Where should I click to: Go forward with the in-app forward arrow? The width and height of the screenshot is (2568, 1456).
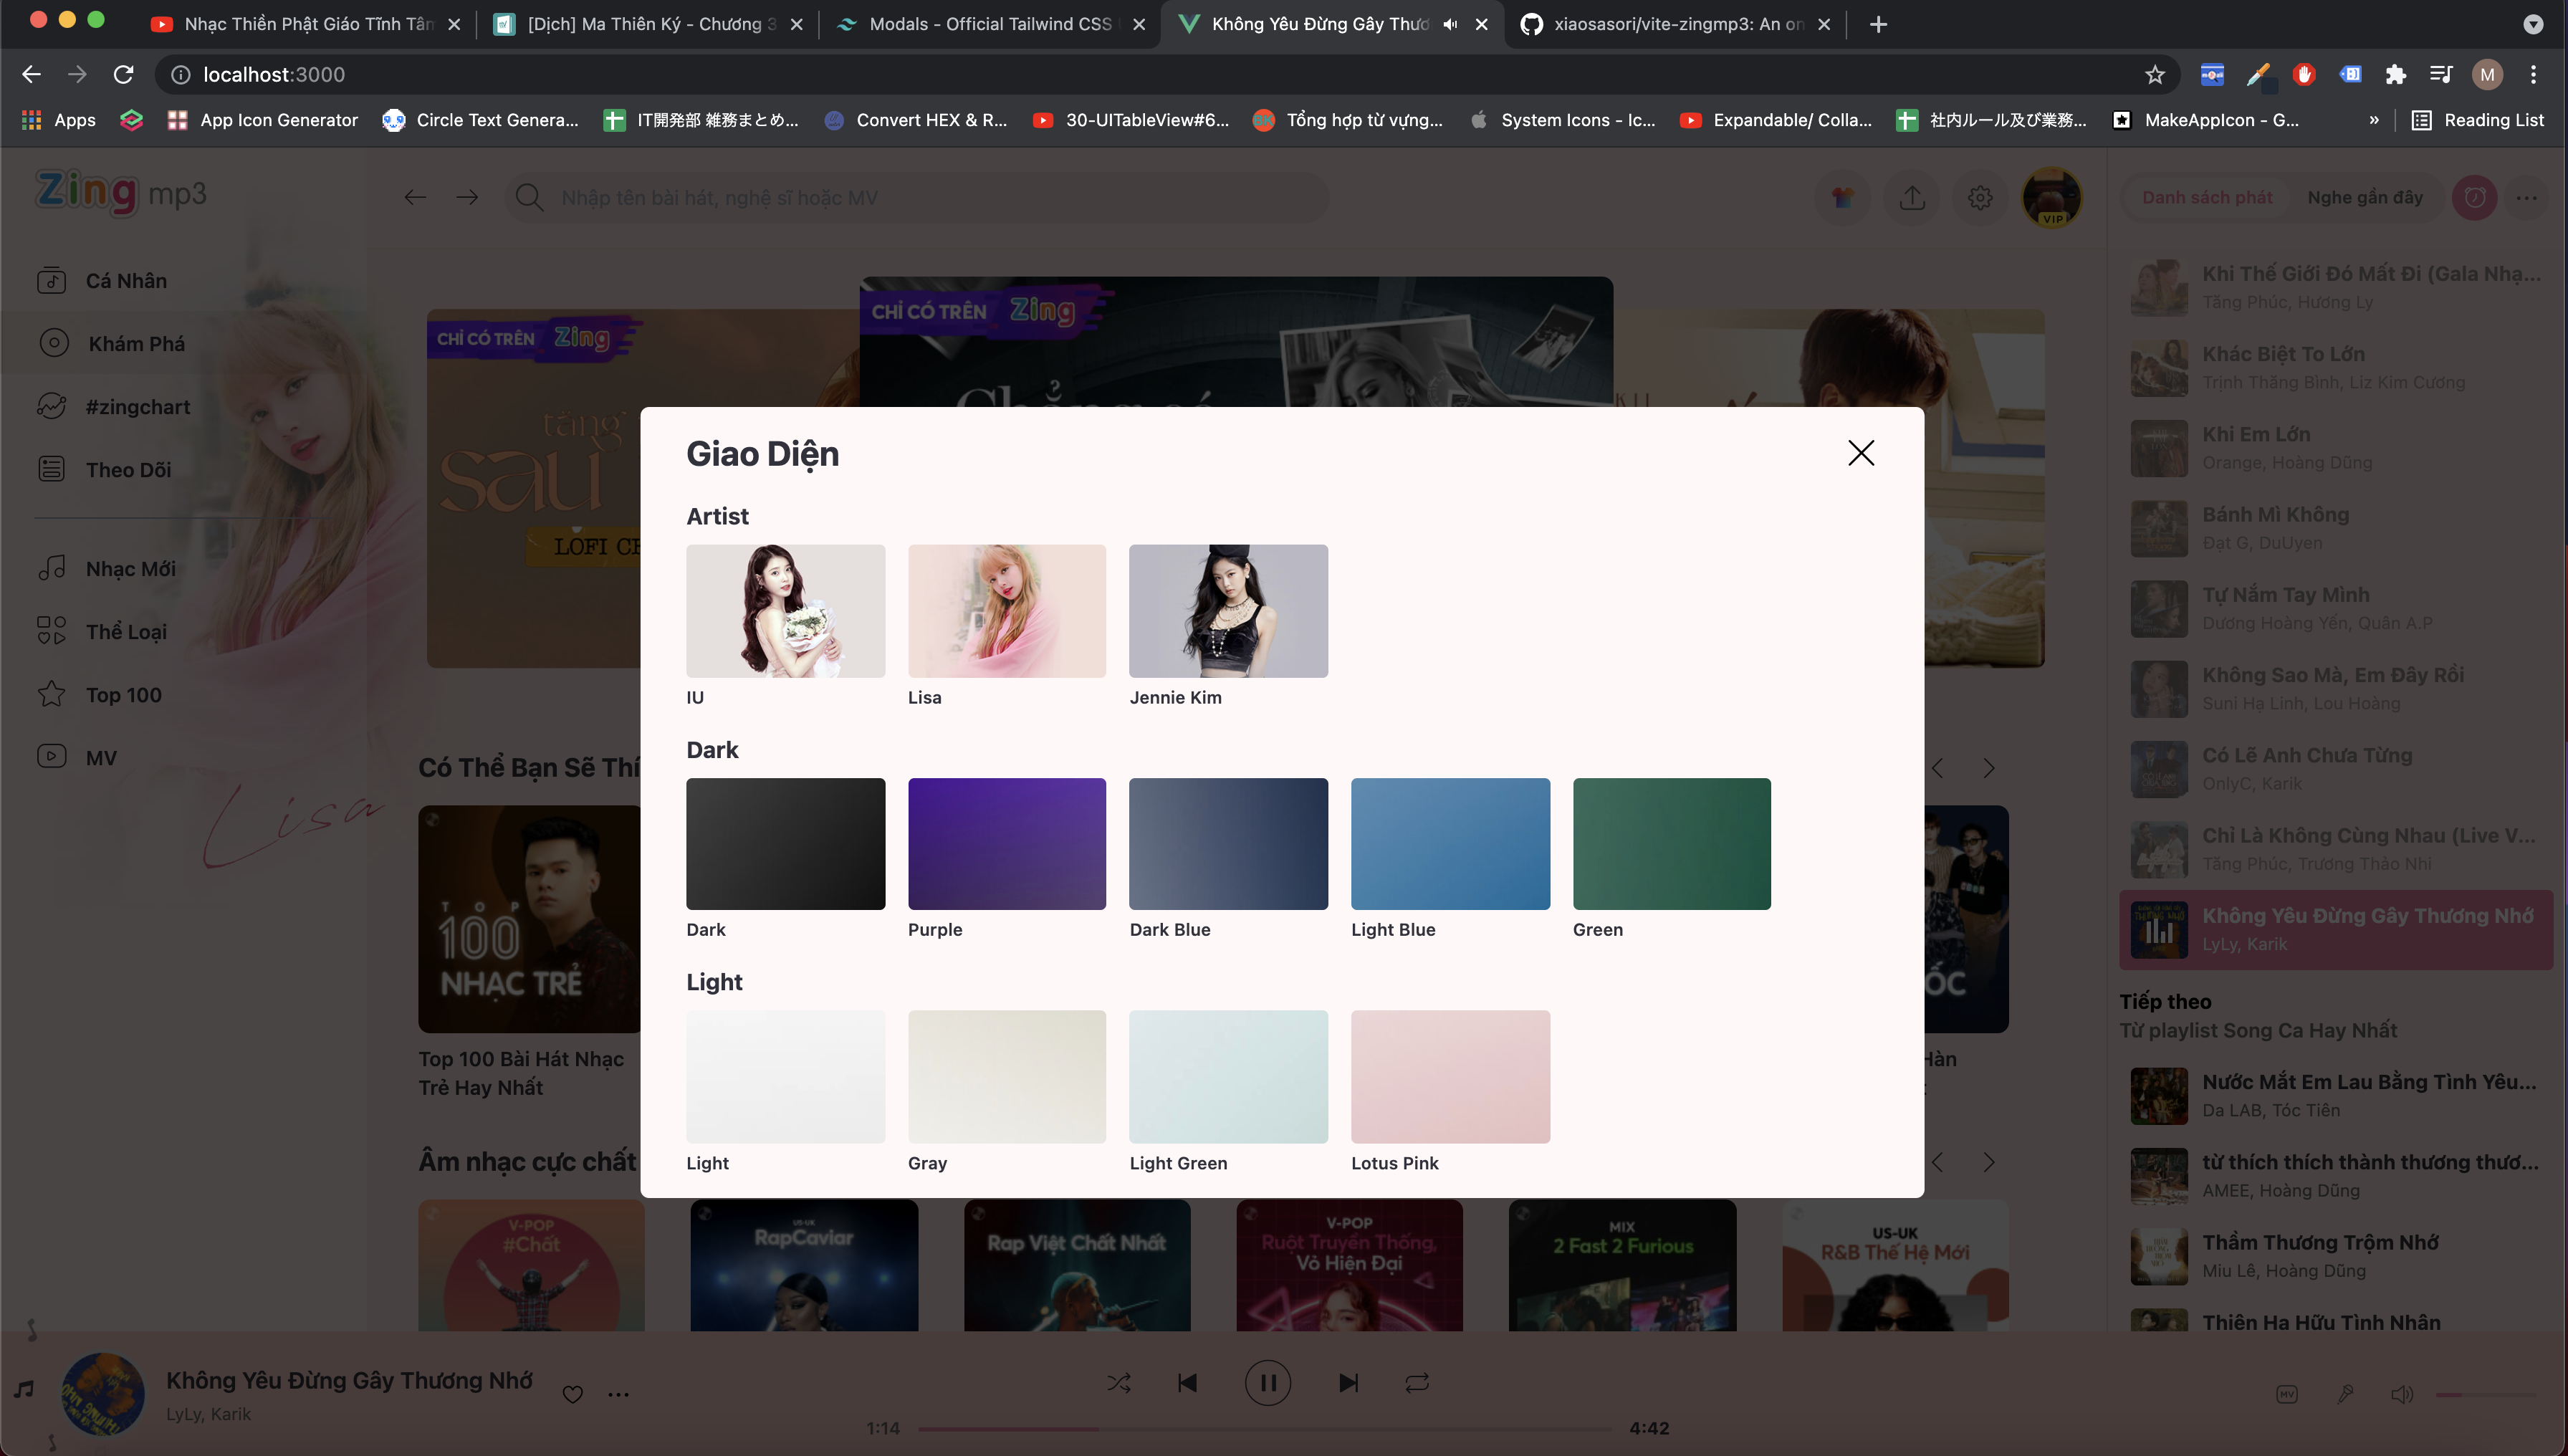467,197
